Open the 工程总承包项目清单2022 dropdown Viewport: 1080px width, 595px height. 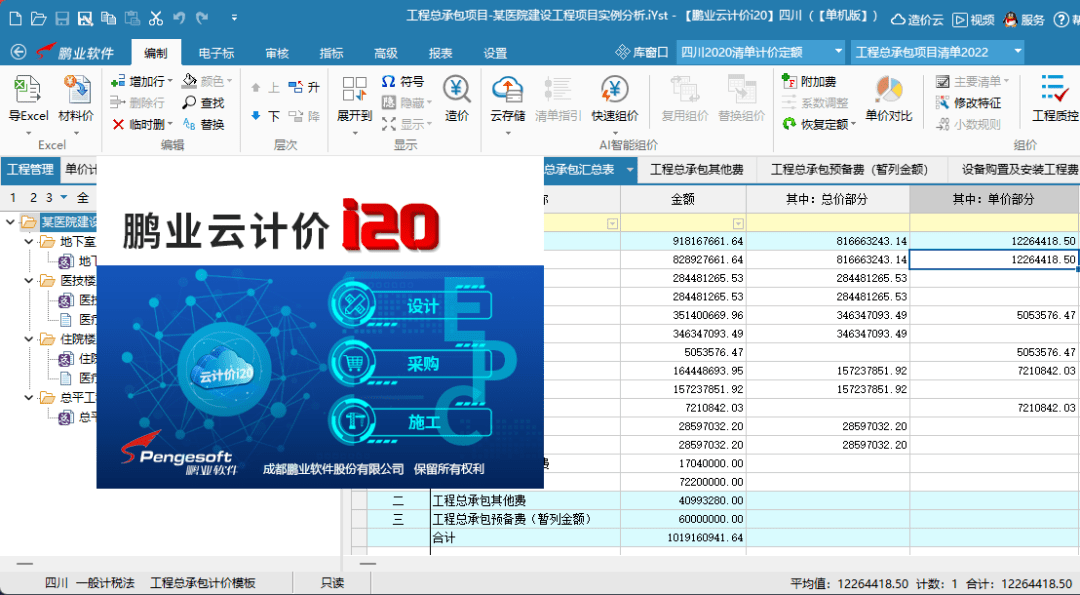(x=1017, y=52)
